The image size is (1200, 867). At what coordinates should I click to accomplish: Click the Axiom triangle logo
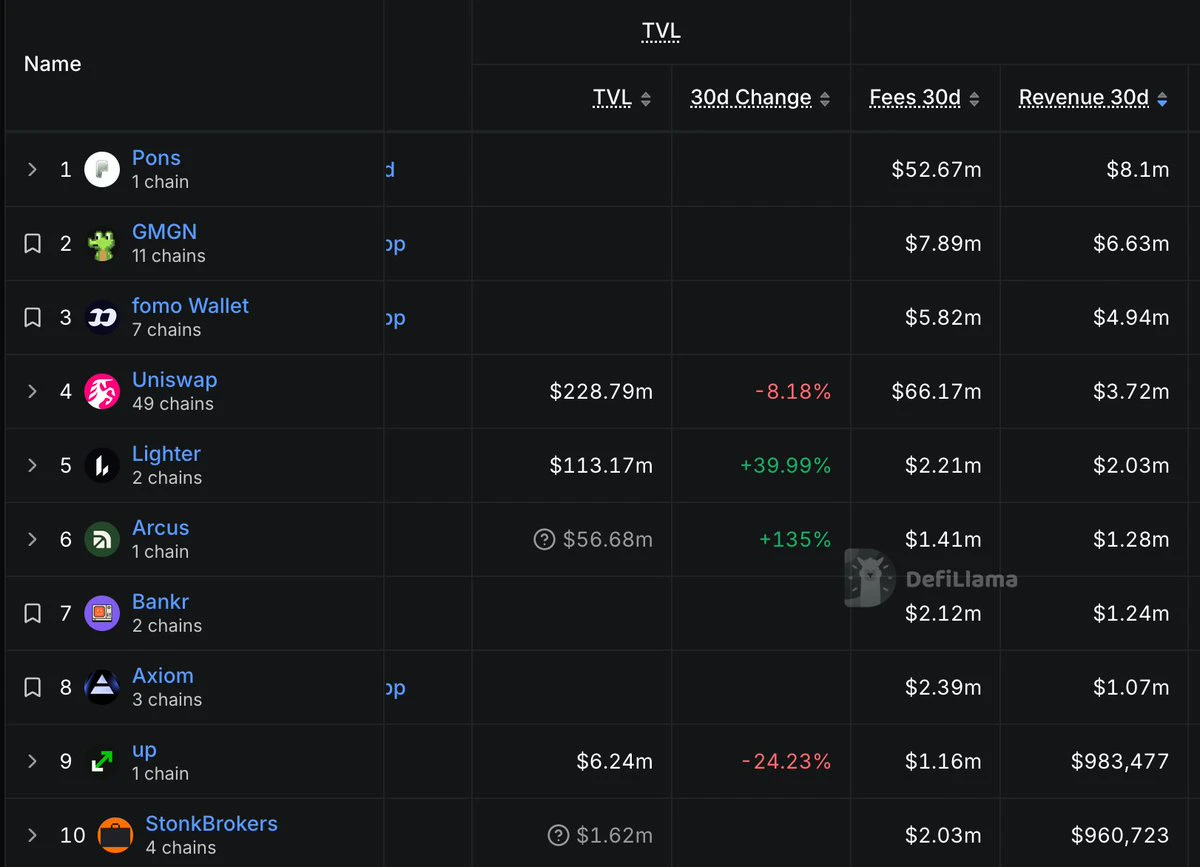(102, 688)
